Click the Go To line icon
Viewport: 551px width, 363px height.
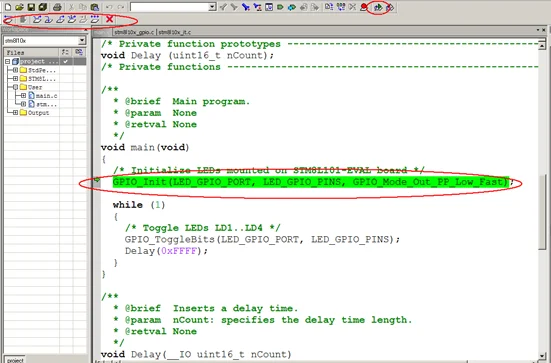coord(269,7)
